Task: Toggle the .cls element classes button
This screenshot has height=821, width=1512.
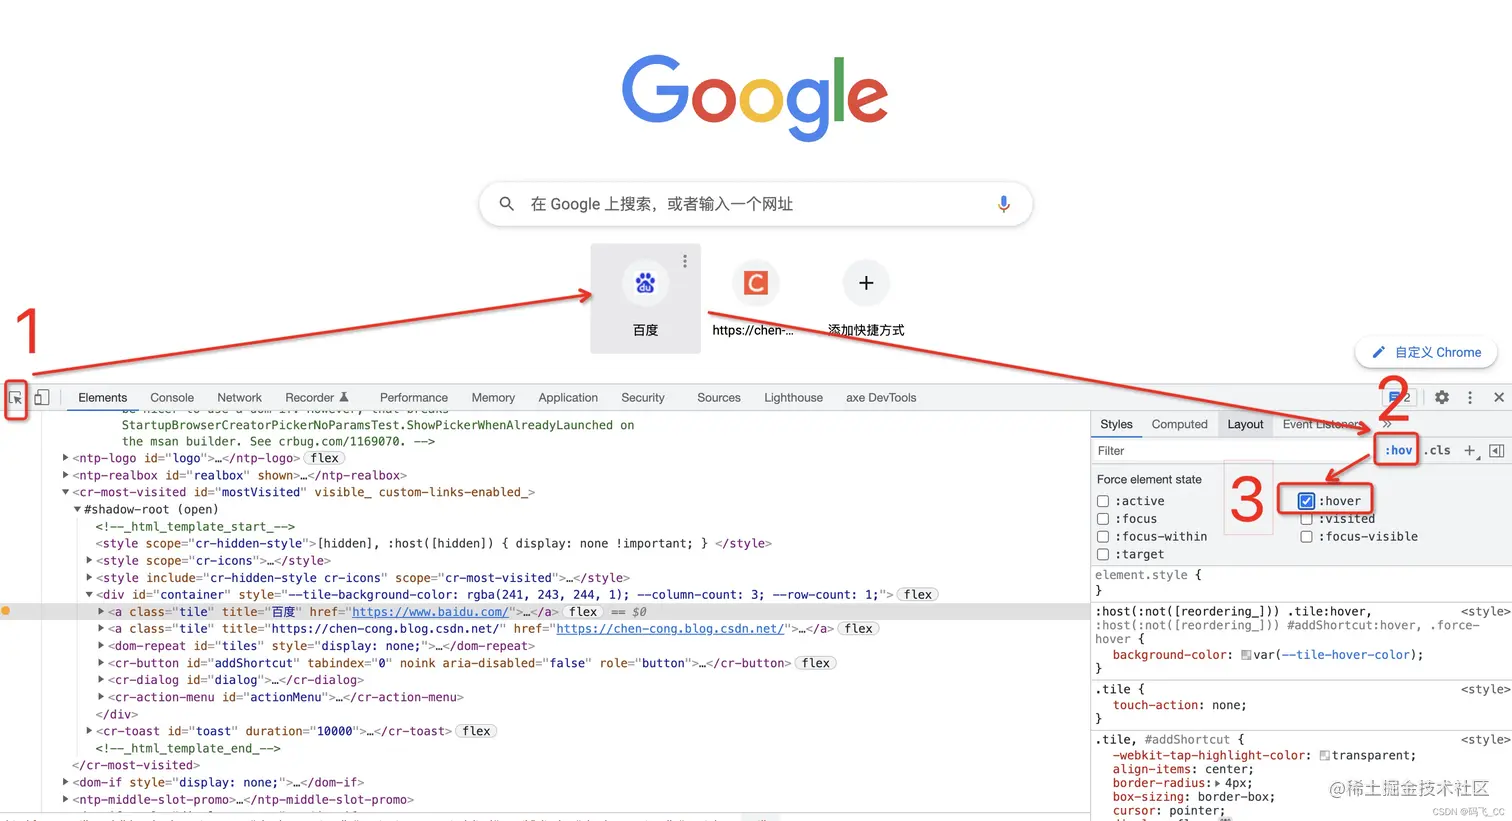Action: pyautogui.click(x=1437, y=451)
